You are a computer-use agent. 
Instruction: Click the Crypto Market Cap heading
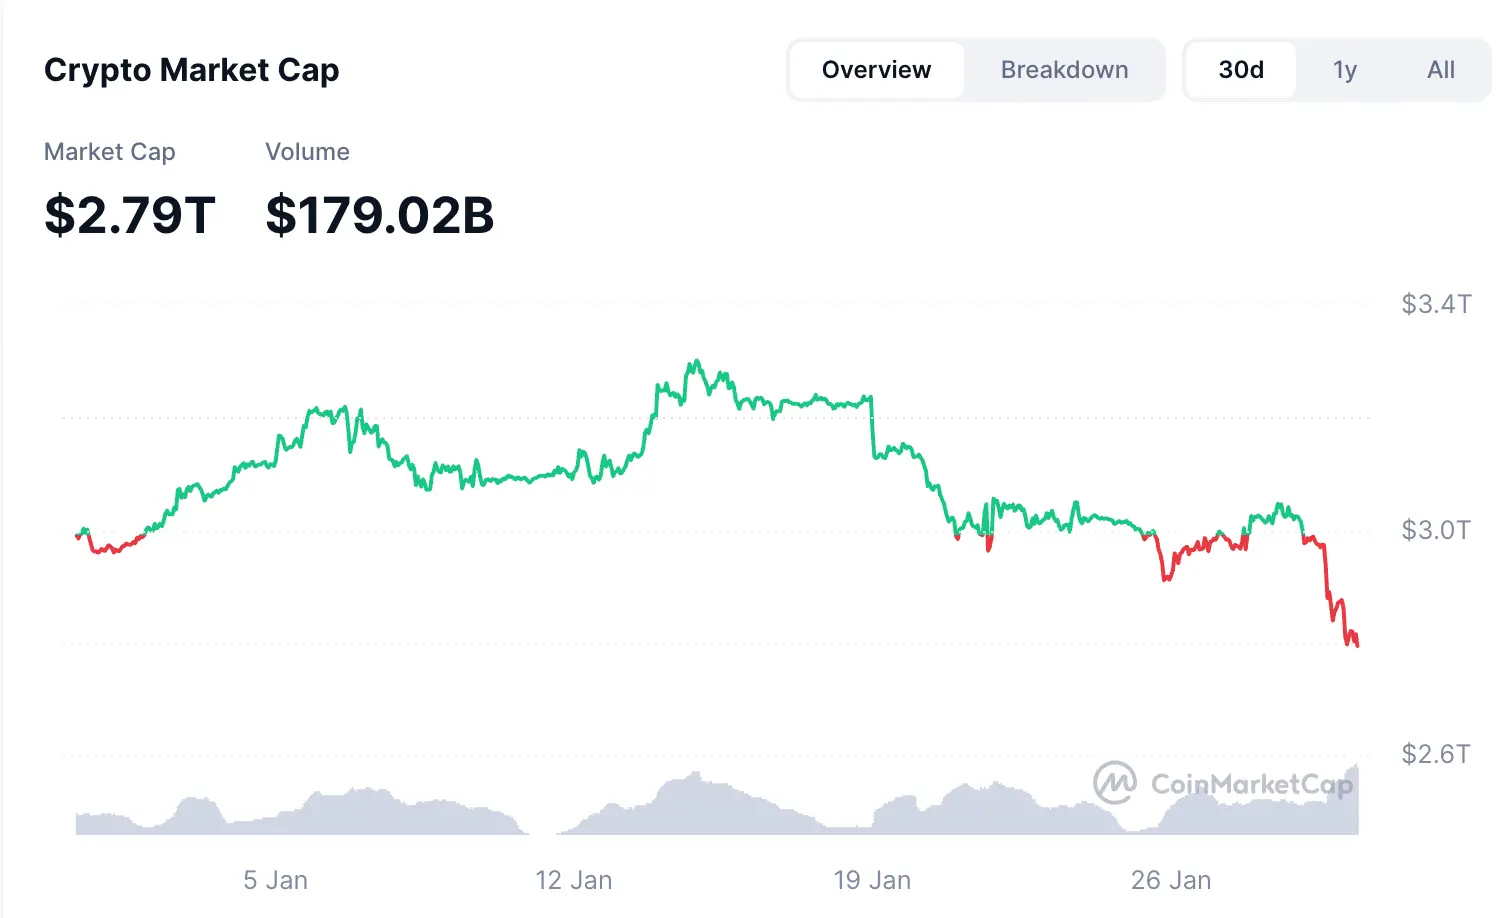(192, 70)
